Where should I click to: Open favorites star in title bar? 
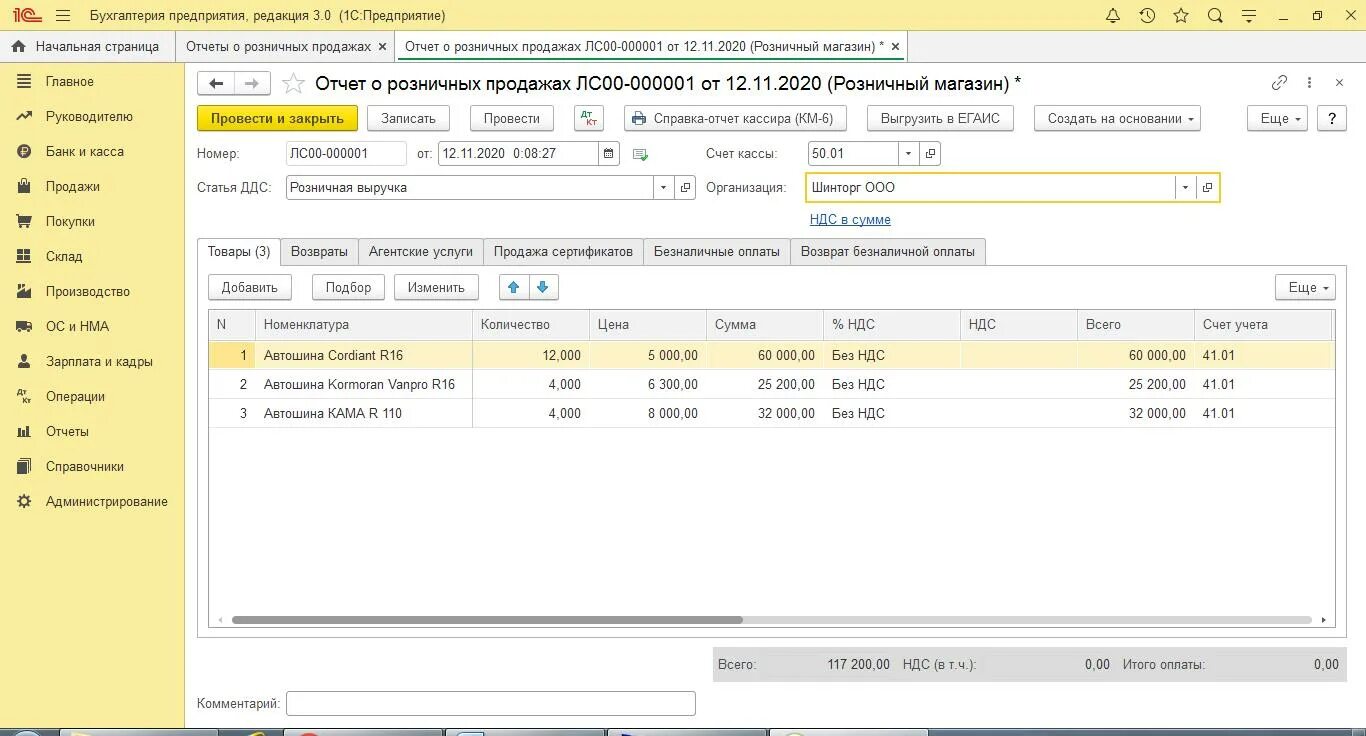[1181, 15]
